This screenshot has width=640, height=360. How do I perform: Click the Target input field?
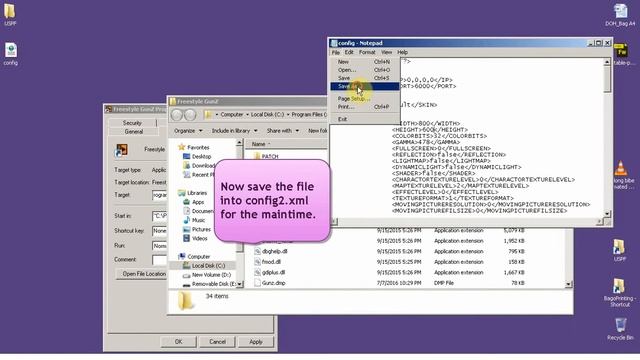pos(160,195)
